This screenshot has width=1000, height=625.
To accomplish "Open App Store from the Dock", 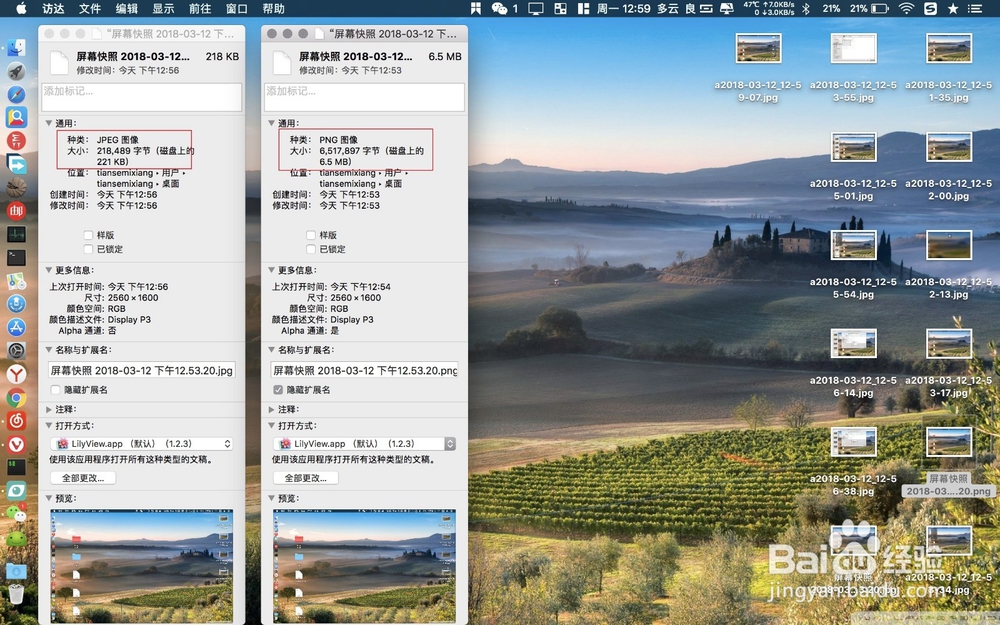I will [16, 327].
